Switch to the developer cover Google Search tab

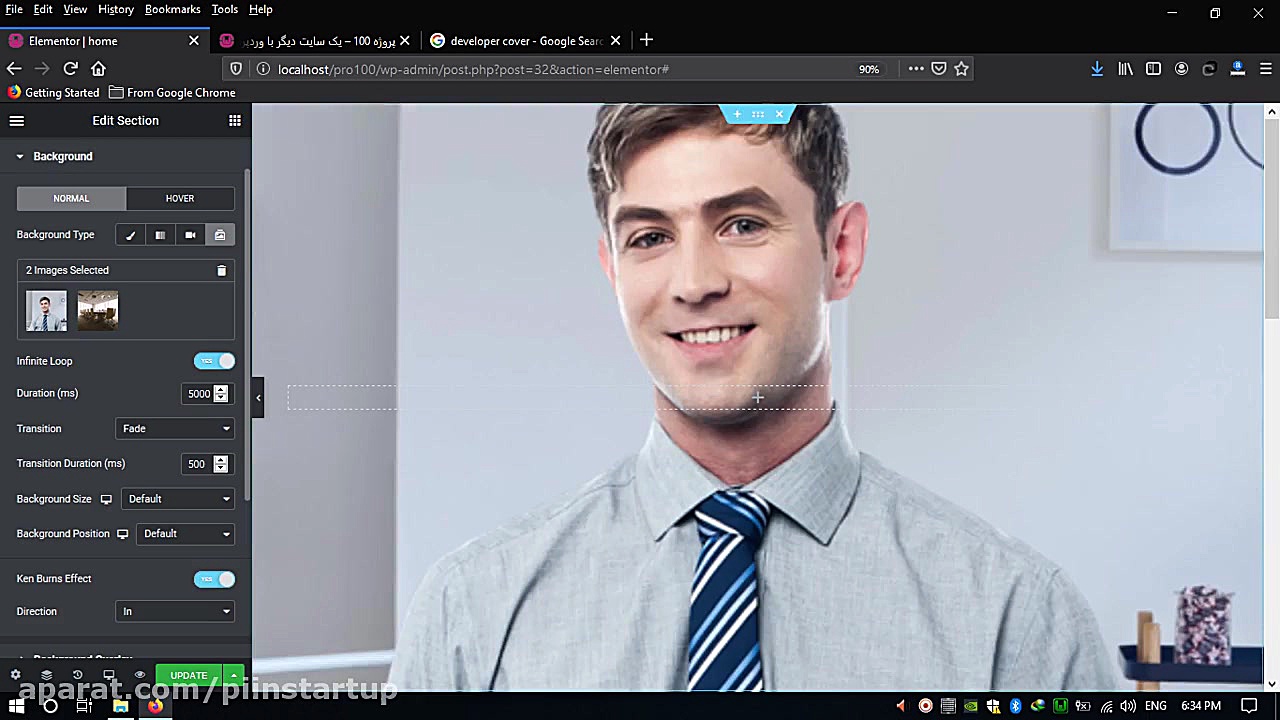coord(525,41)
